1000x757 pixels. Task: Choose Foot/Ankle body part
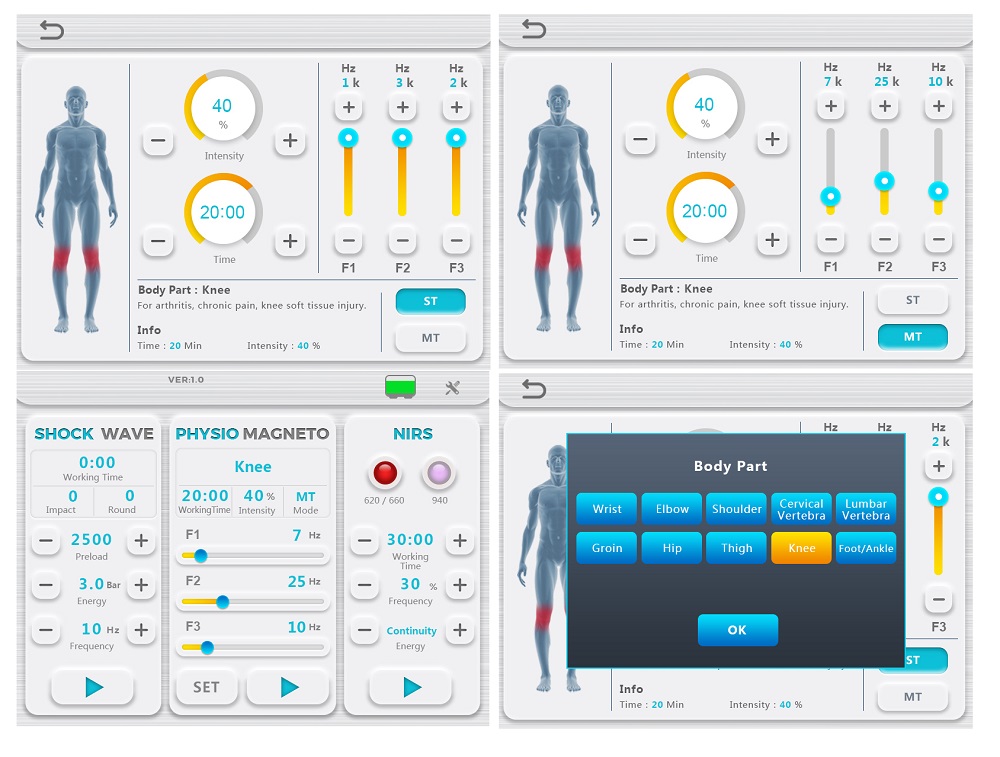[865, 548]
